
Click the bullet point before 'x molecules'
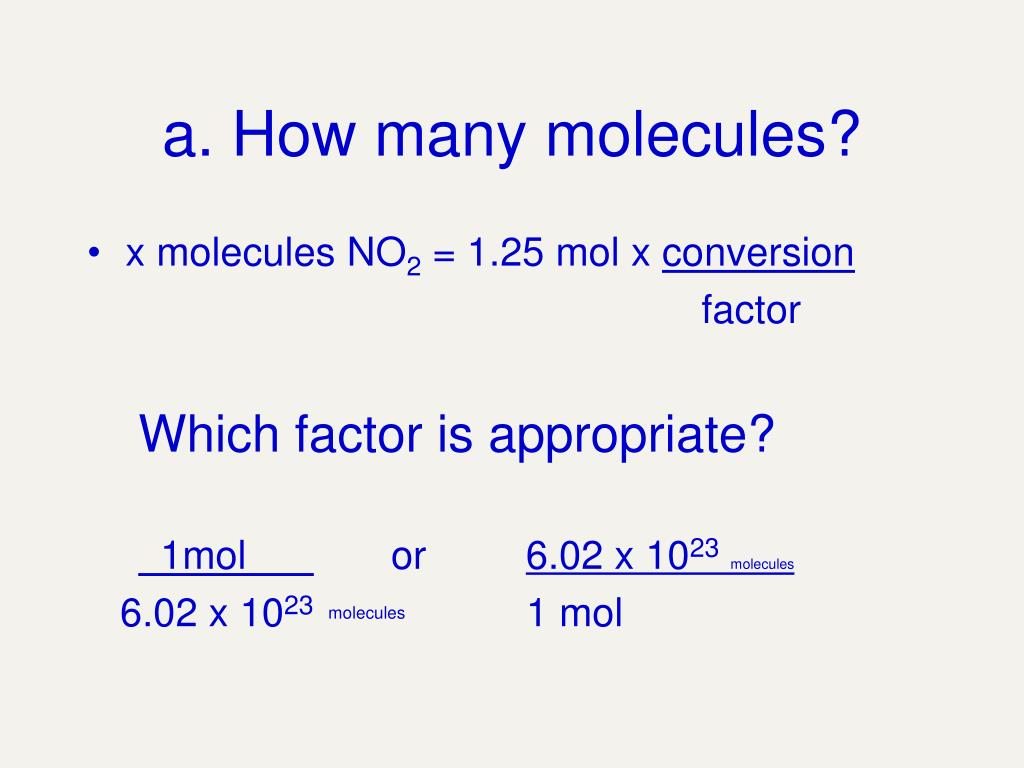click(x=94, y=253)
